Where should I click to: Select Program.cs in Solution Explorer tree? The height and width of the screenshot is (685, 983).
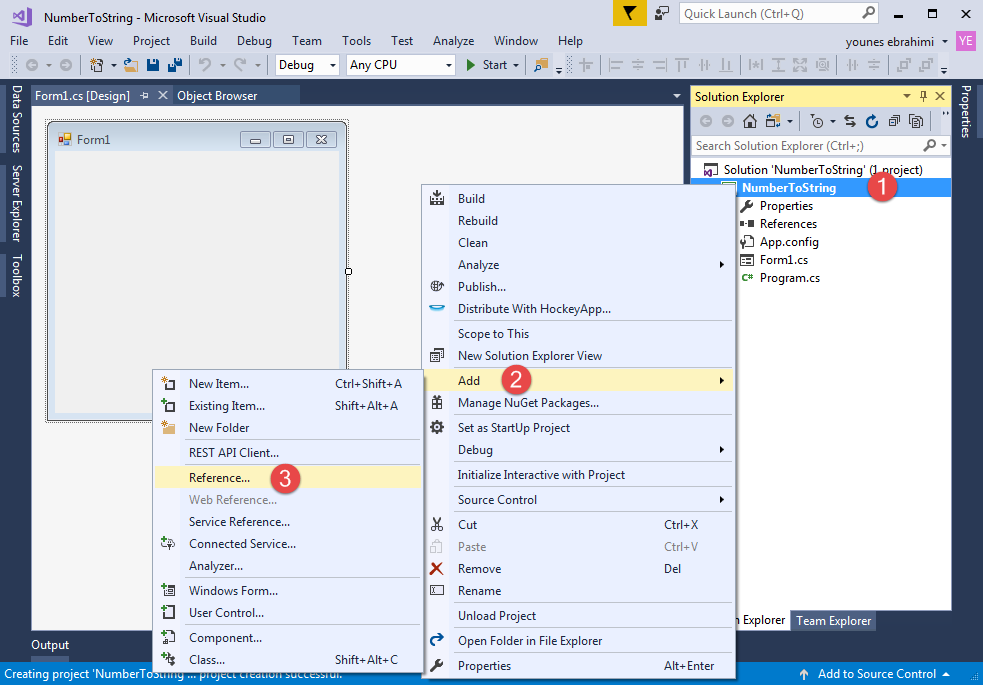pyautogui.click(x=789, y=278)
